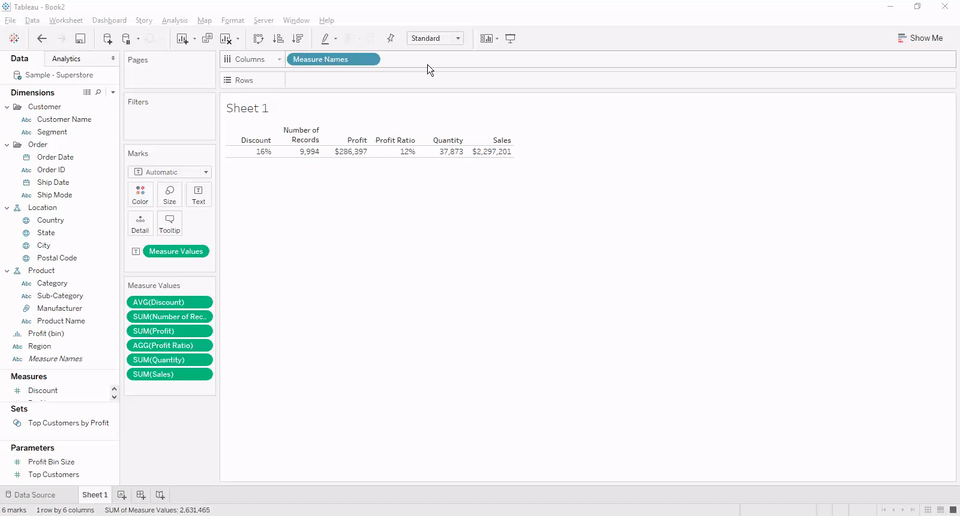Click the Fix axes pin icon
The height and width of the screenshot is (516, 960).
pyautogui.click(x=391, y=39)
